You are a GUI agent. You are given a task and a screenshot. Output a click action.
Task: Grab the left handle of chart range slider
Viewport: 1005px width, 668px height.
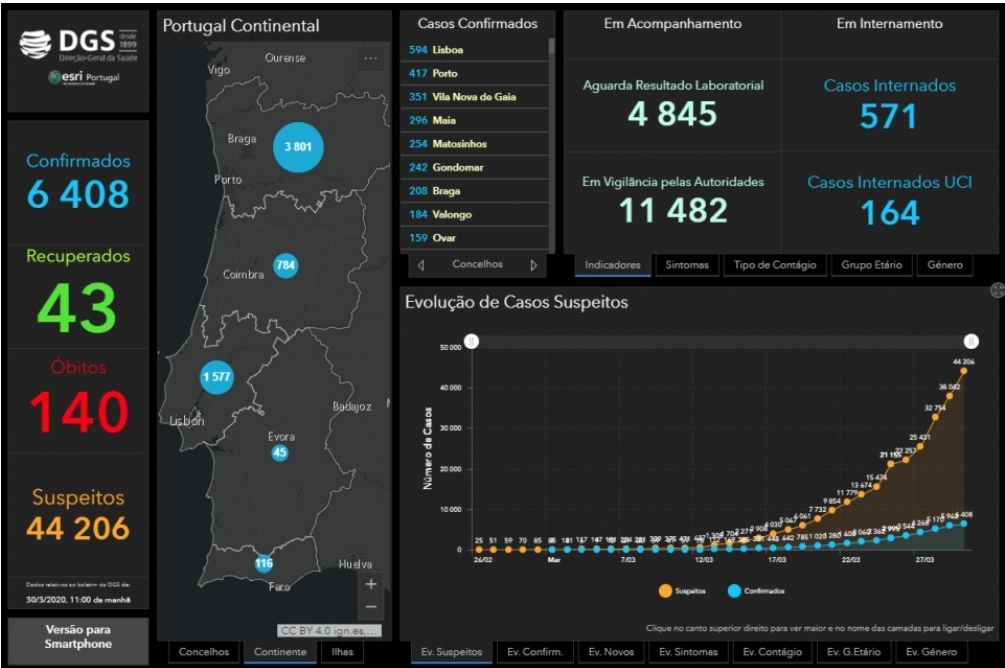click(x=472, y=341)
